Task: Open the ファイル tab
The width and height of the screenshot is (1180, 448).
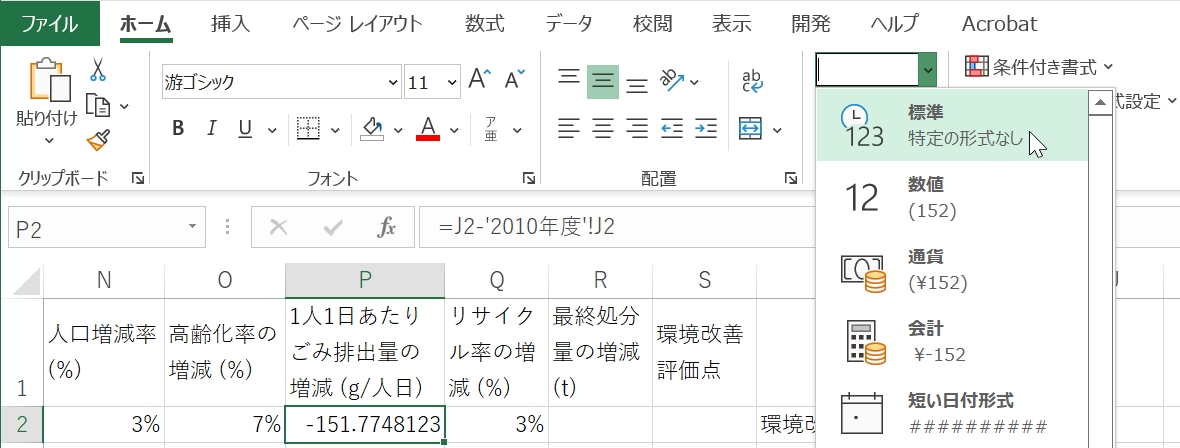Action: click(50, 24)
